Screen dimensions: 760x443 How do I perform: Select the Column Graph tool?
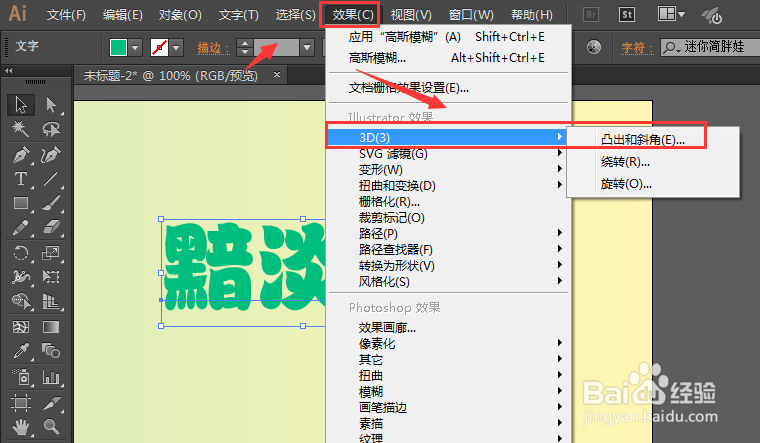pyautogui.click(x=51, y=377)
